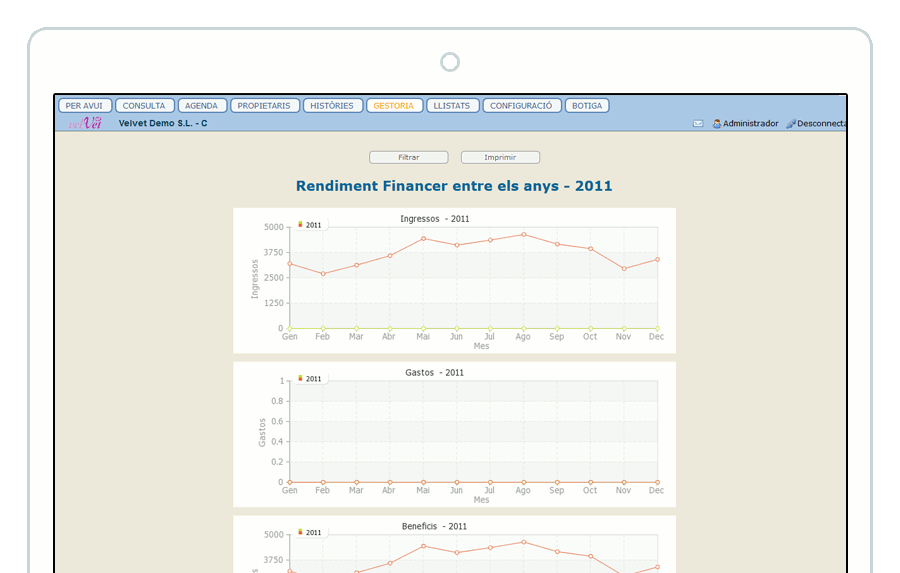Click the 2011 legend icon in Beneficis chart
This screenshot has width=900, height=573.
pyautogui.click(x=300, y=533)
